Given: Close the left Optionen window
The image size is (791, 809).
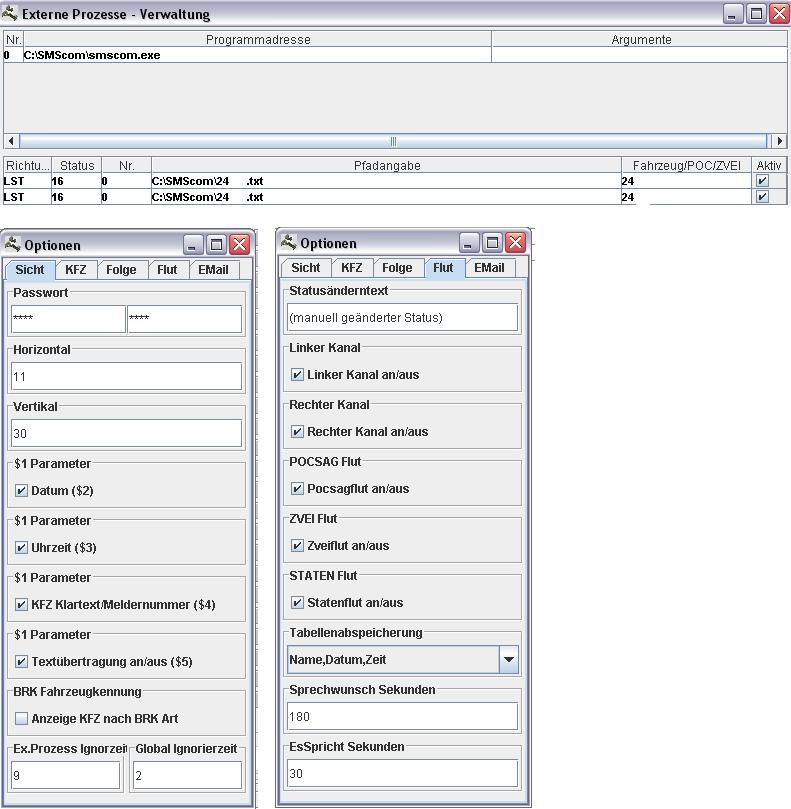Looking at the screenshot, I should [240, 245].
